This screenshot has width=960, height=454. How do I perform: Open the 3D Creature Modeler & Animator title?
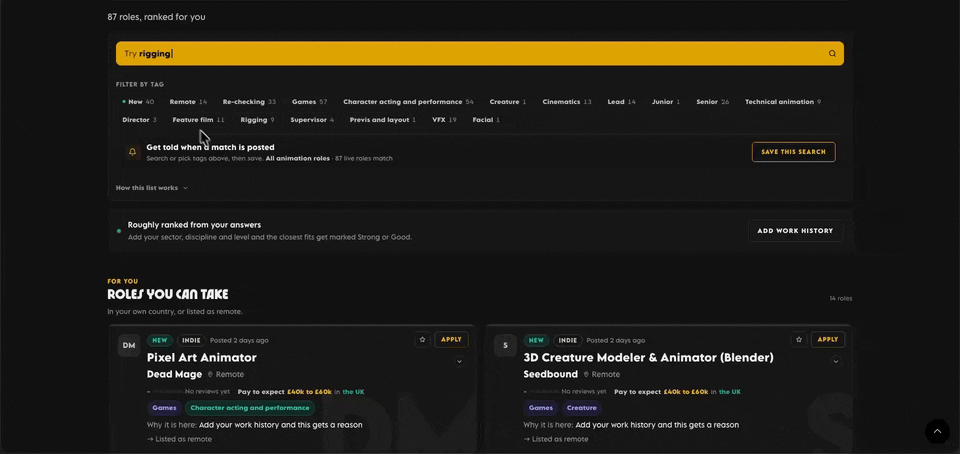[648, 357]
